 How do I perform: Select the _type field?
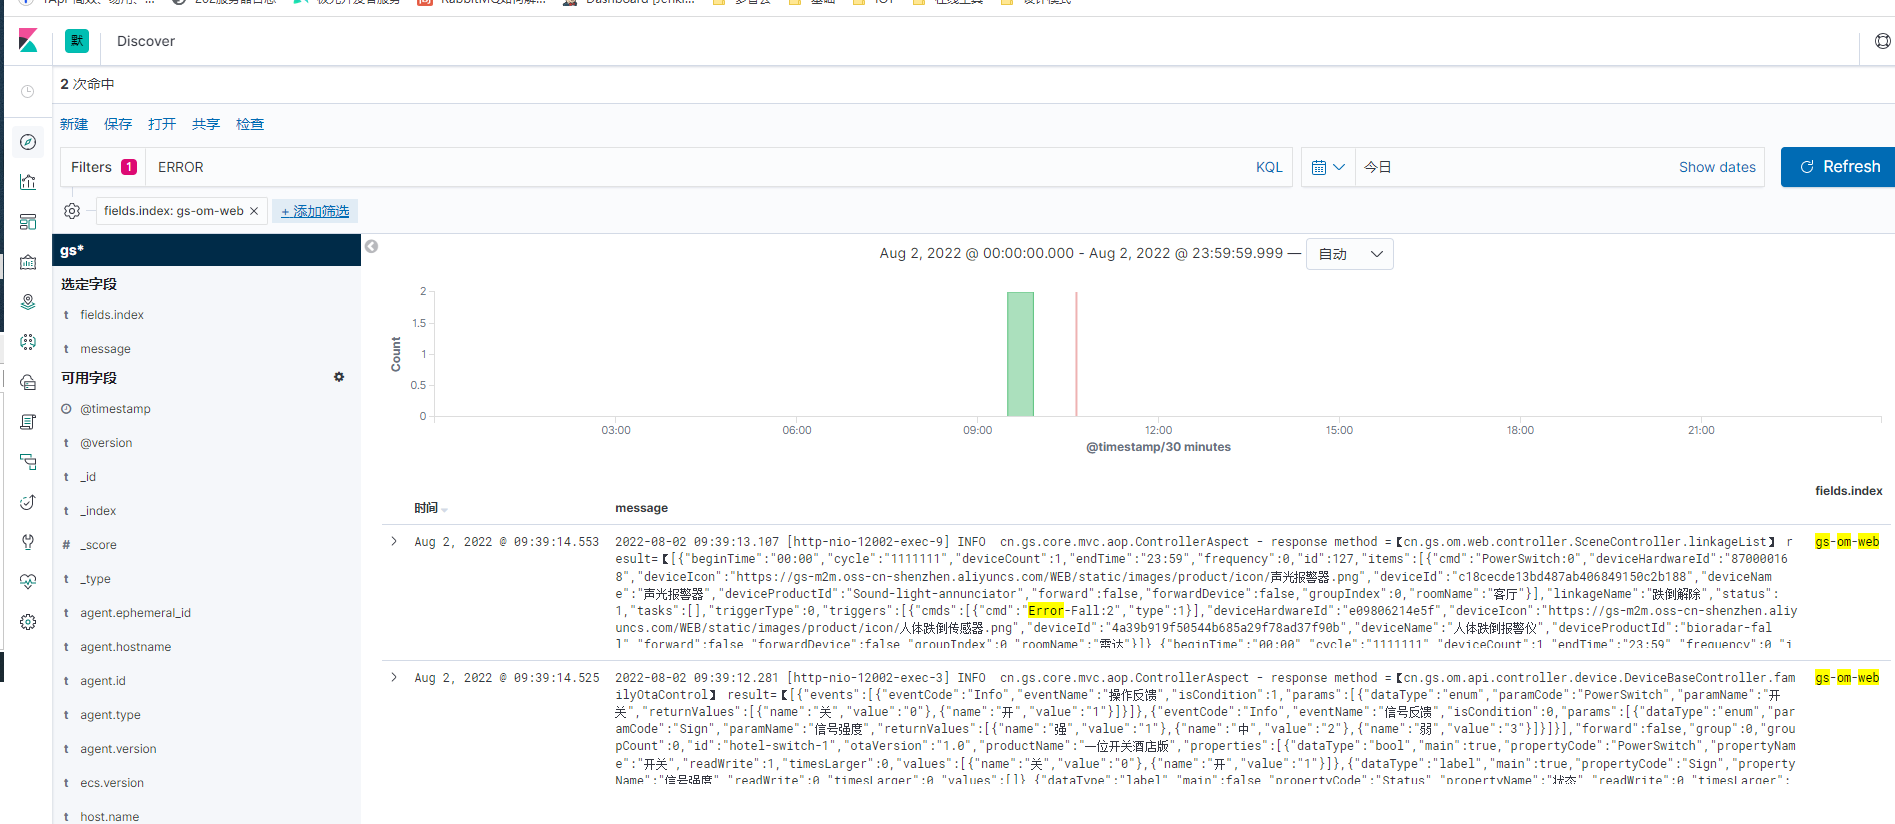[95, 579]
